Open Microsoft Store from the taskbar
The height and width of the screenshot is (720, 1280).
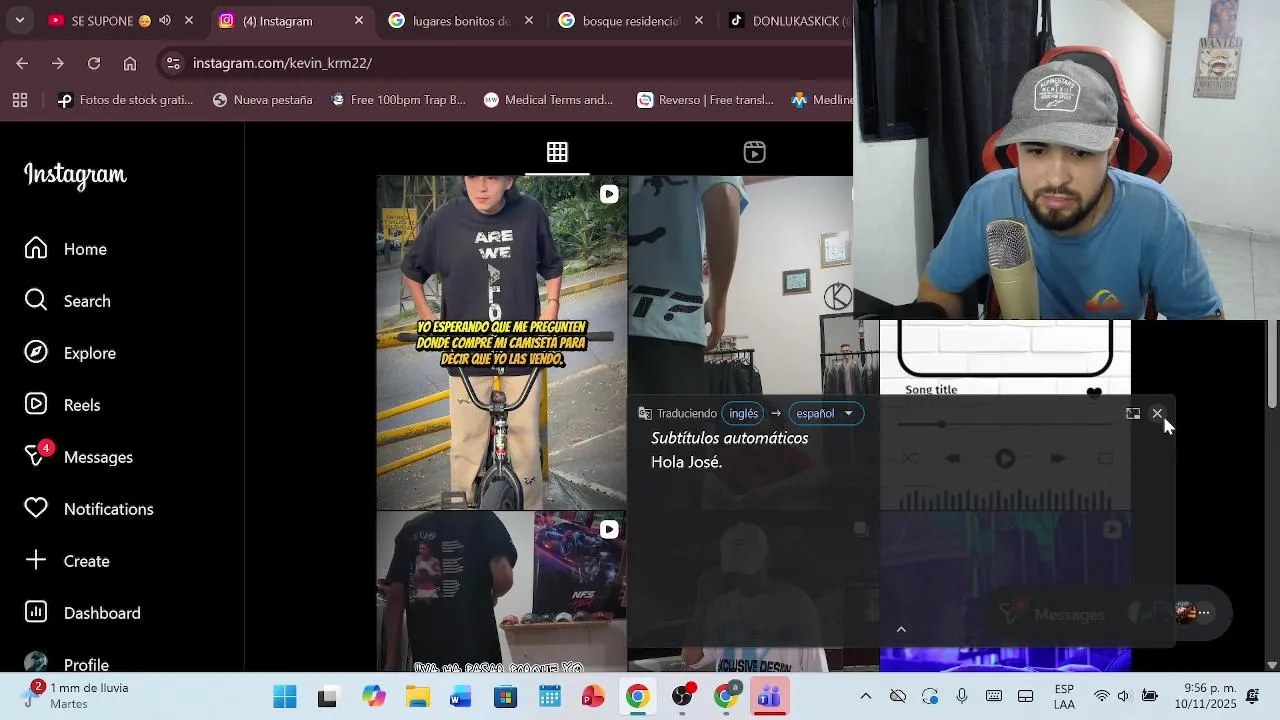click(505, 697)
